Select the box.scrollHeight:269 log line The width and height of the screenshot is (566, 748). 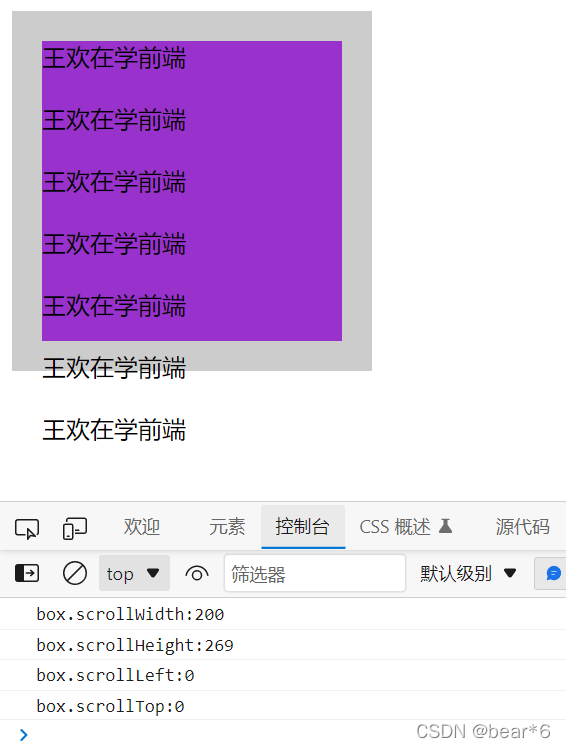pos(283,645)
